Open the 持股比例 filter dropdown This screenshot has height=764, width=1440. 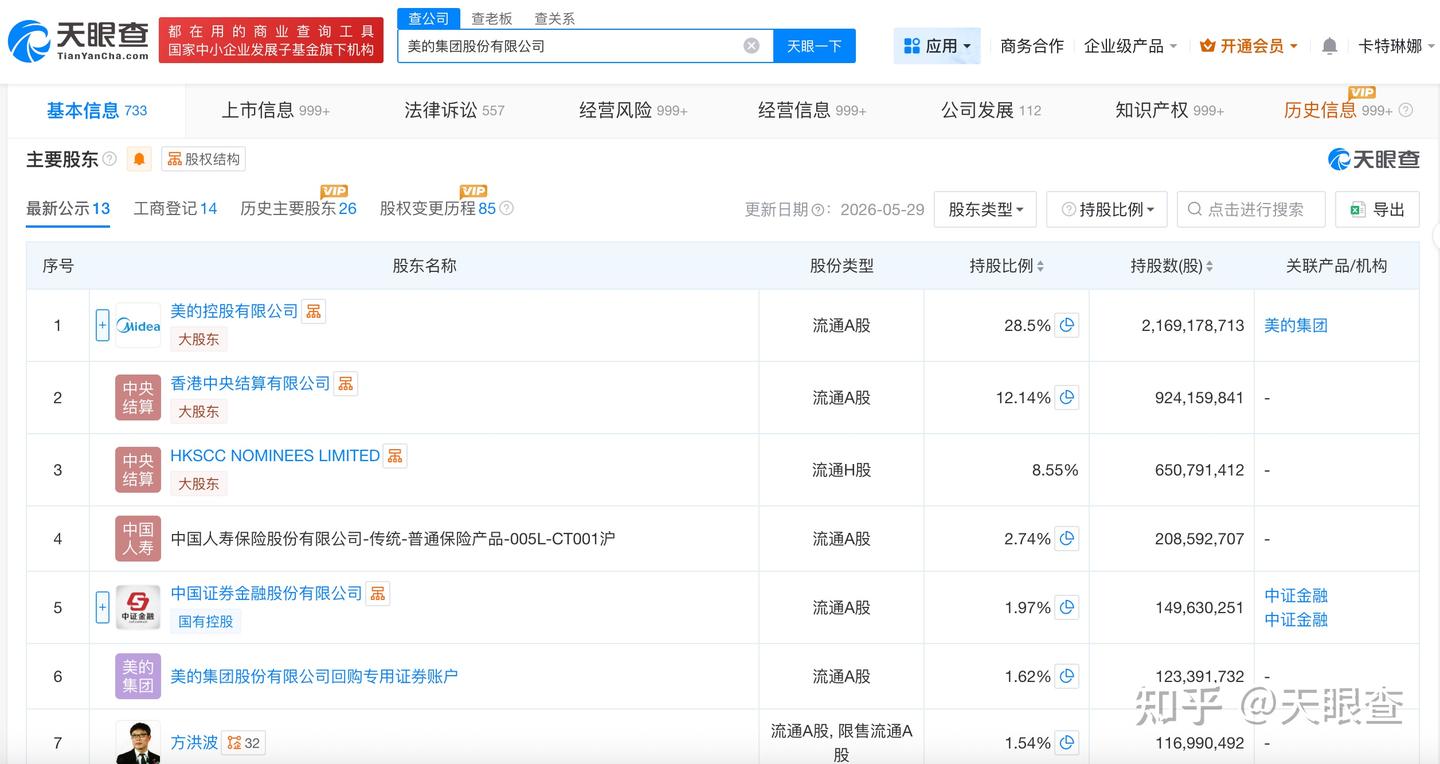[1107, 209]
